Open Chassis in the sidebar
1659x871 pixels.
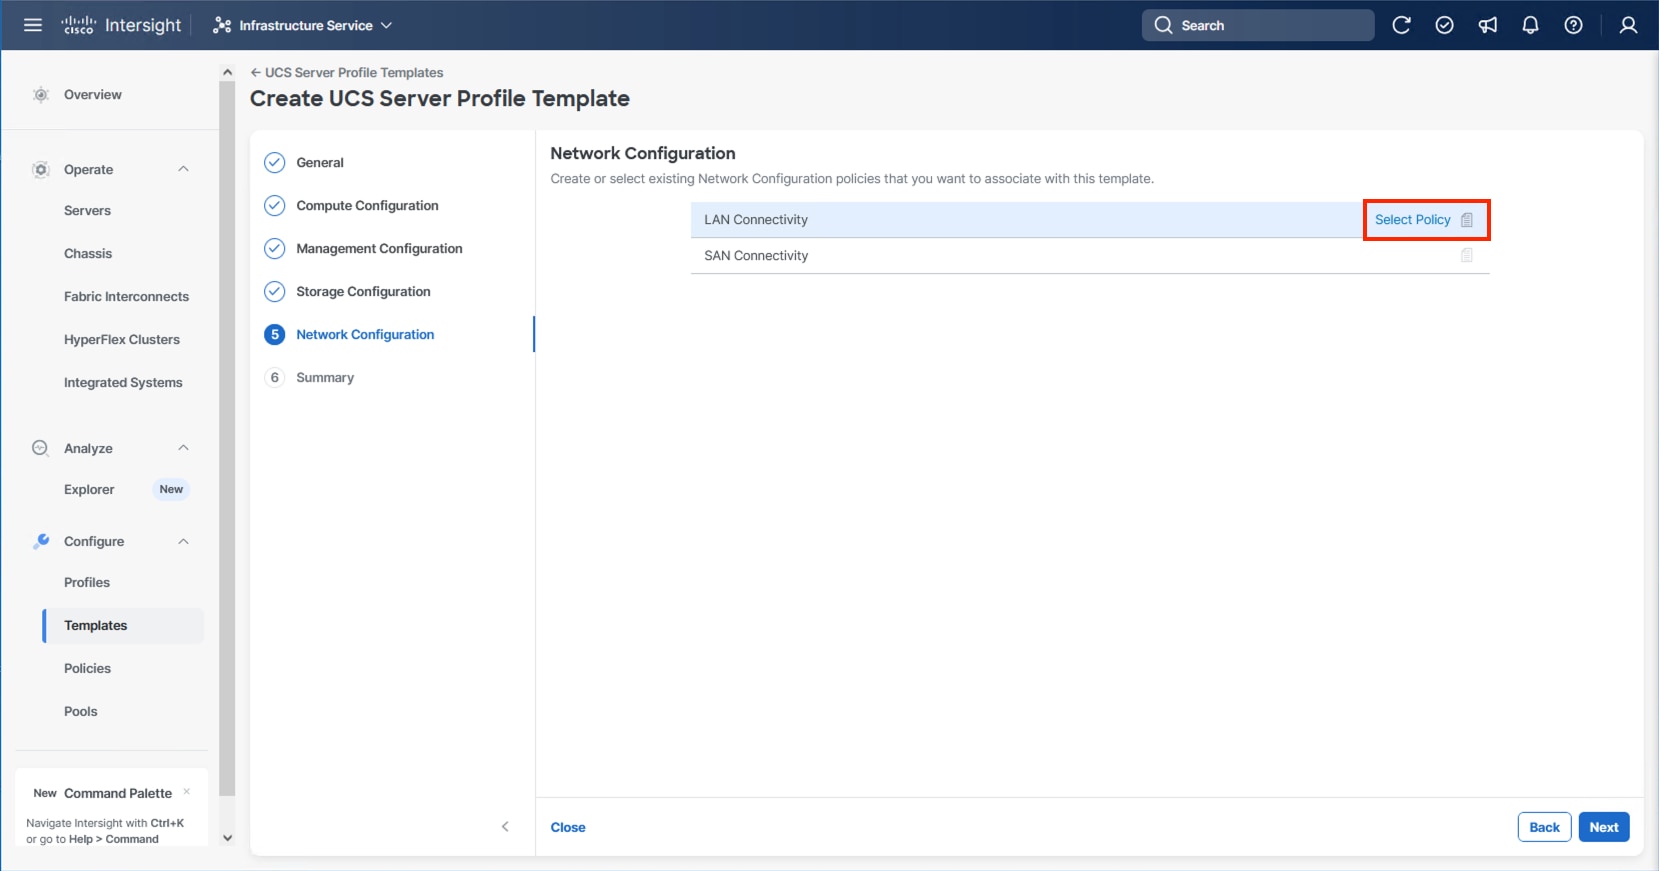coord(88,254)
